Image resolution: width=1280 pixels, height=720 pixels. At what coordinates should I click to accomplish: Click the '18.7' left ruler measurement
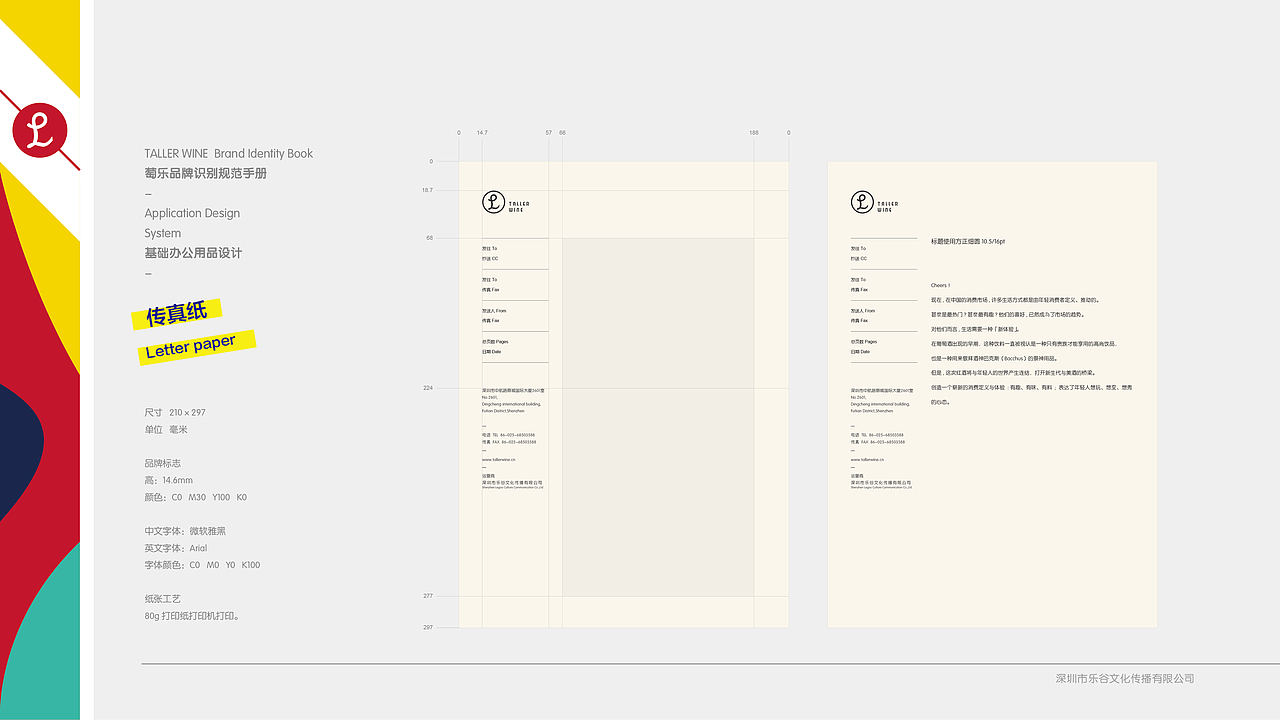tap(427, 190)
